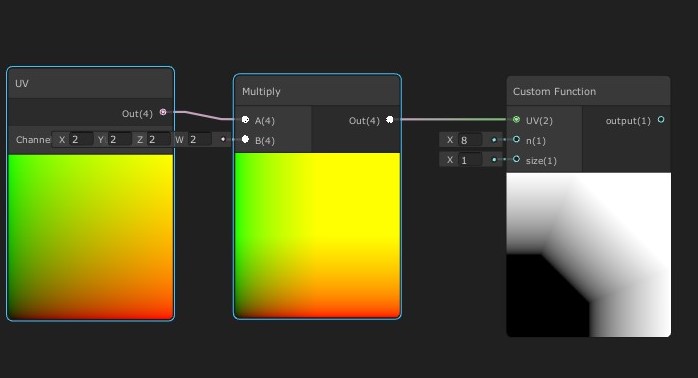The width and height of the screenshot is (698, 378).
Task: Click the UV node Out(4) output port
Action: (163, 112)
